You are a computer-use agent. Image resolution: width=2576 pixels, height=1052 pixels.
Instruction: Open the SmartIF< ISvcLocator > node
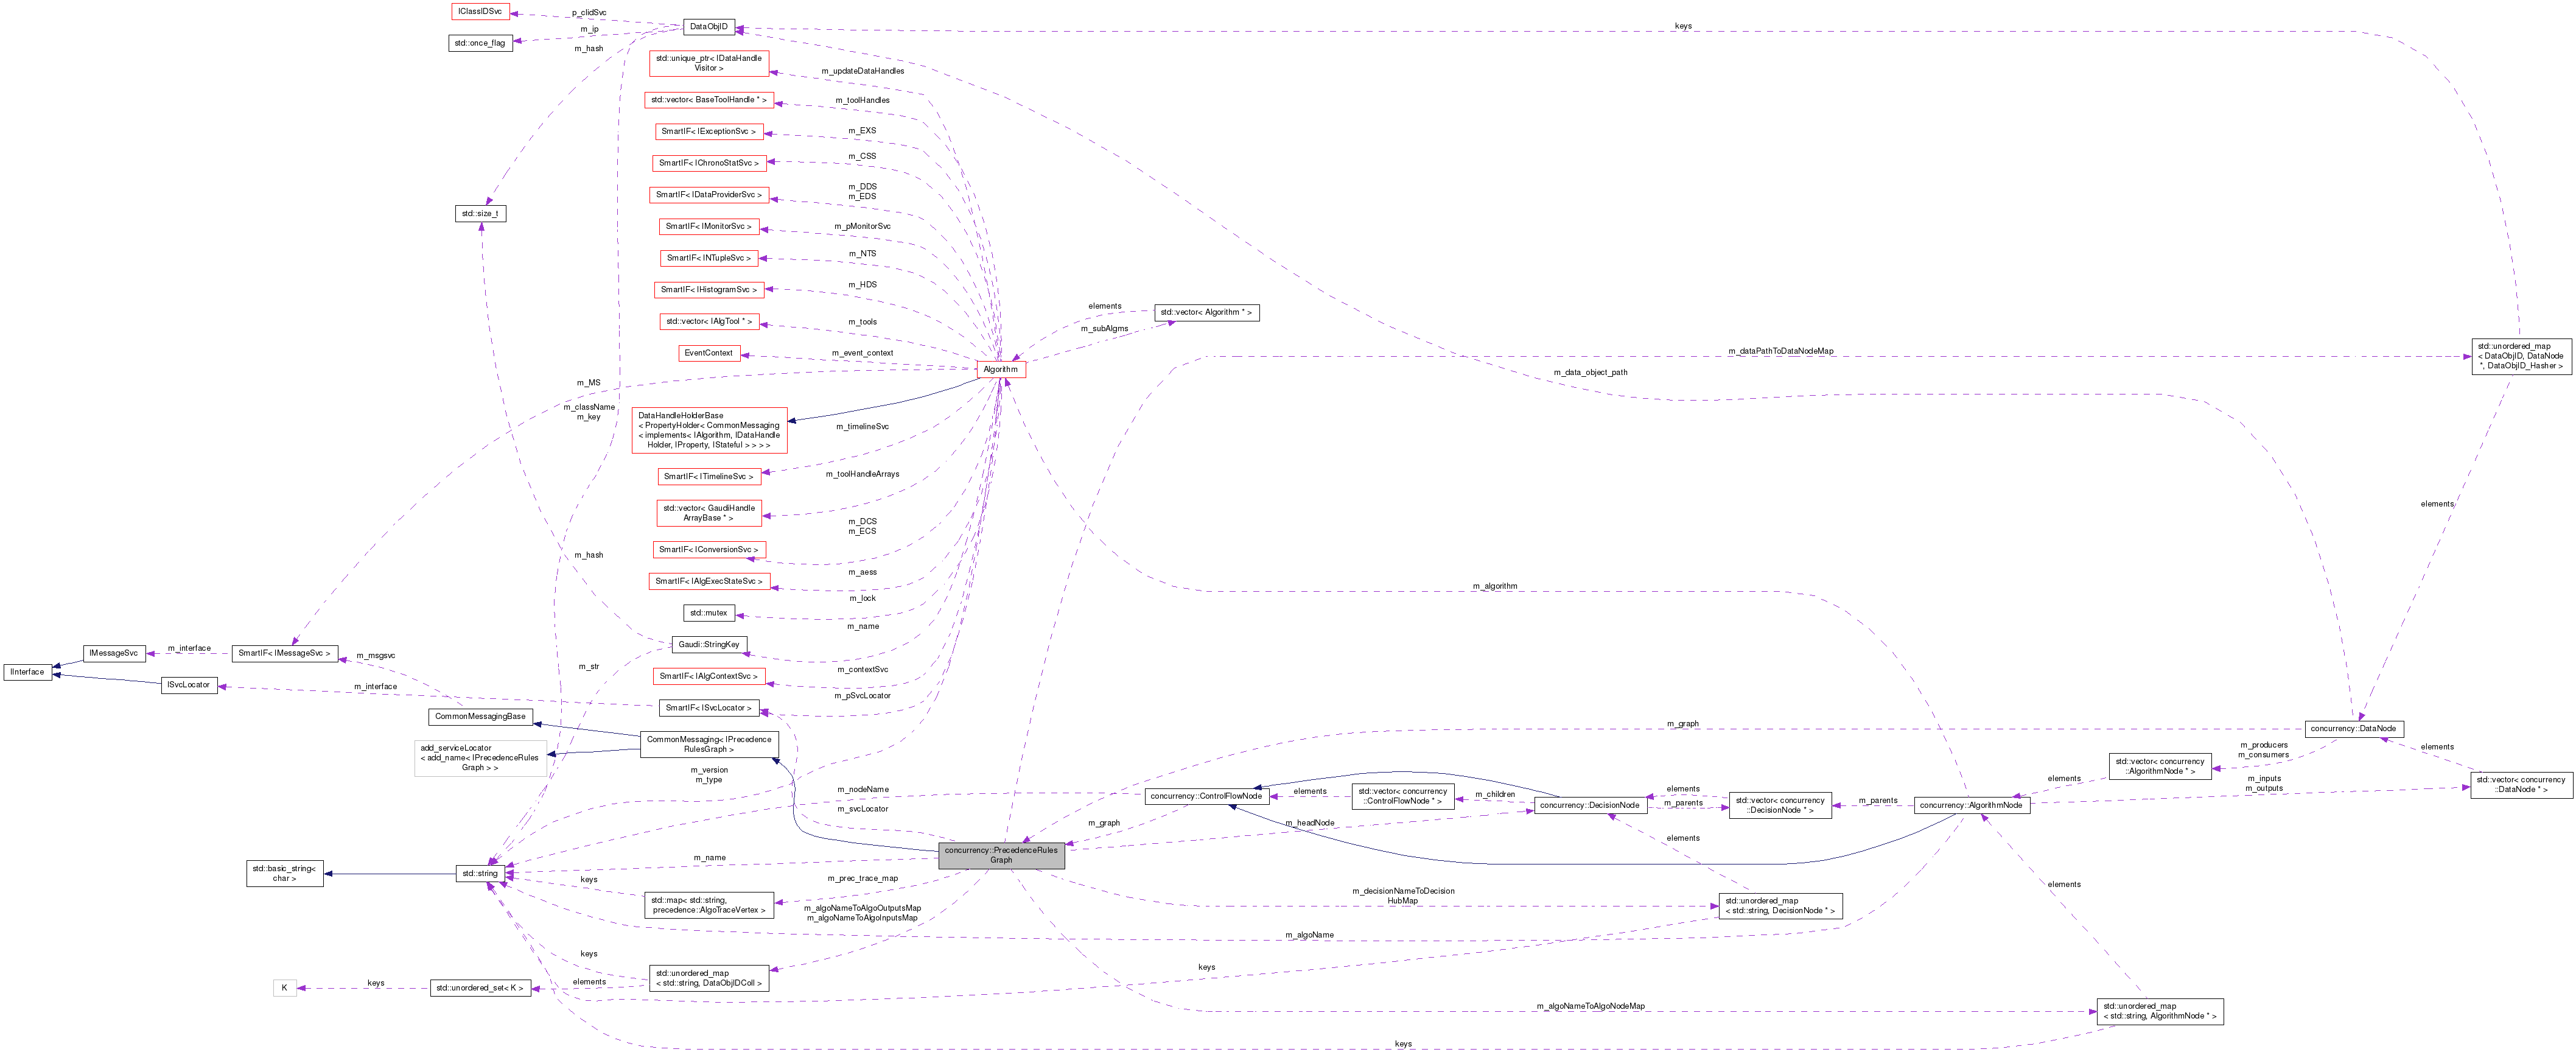click(x=709, y=708)
